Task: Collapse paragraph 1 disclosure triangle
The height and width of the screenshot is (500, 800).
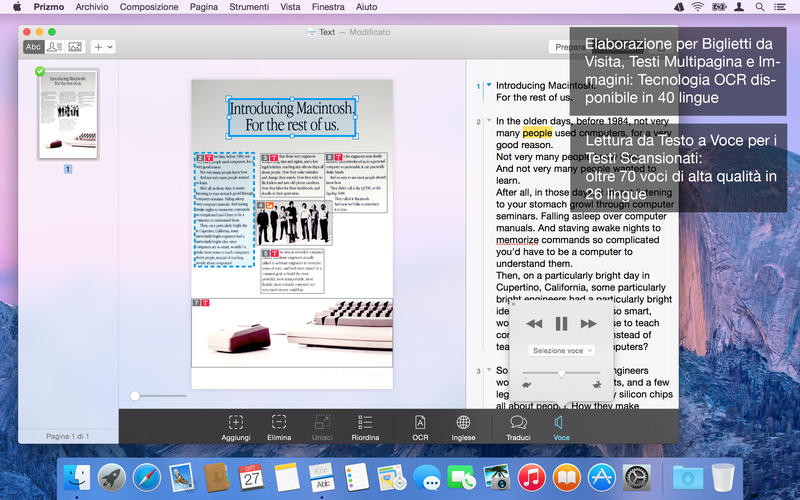Action: click(489, 85)
